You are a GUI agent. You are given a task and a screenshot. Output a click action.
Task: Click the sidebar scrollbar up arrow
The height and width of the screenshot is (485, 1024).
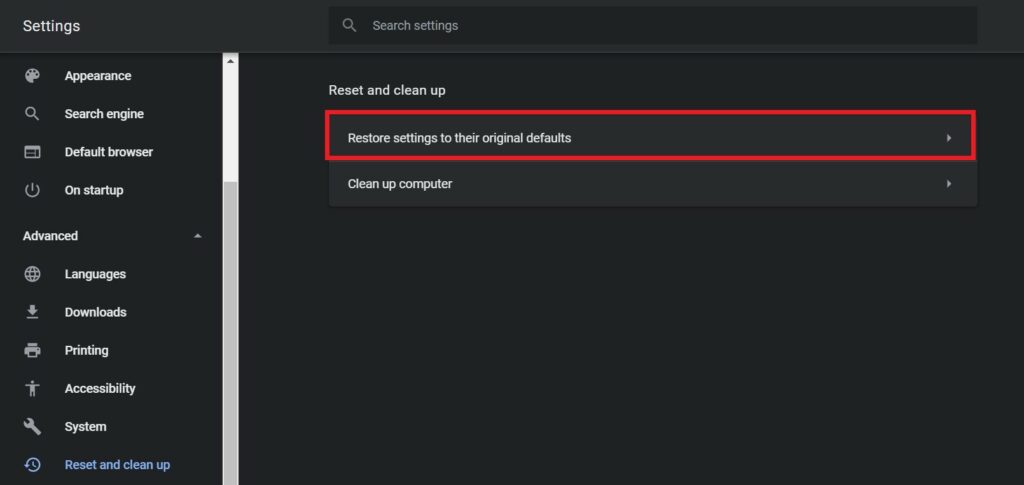pyautogui.click(x=230, y=61)
